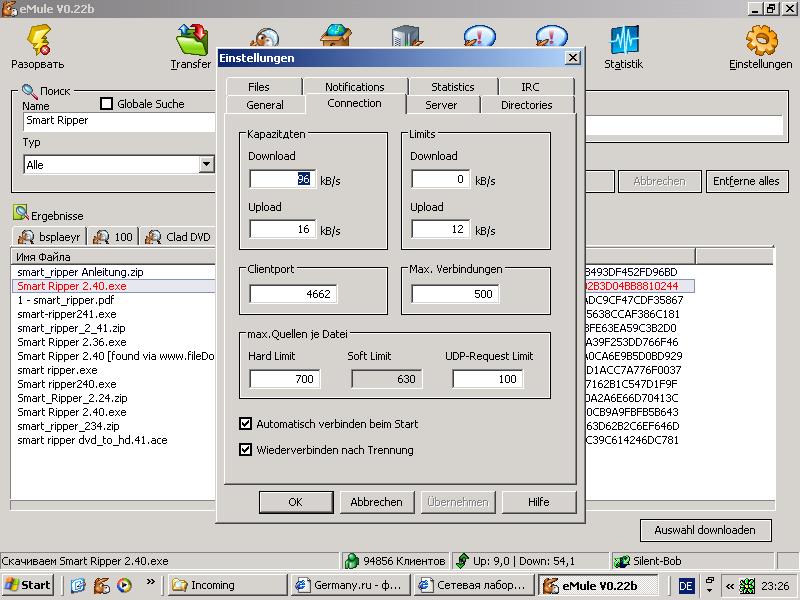Click the UDP-Request Limit field showing 100
800x600 pixels.
pos(488,379)
